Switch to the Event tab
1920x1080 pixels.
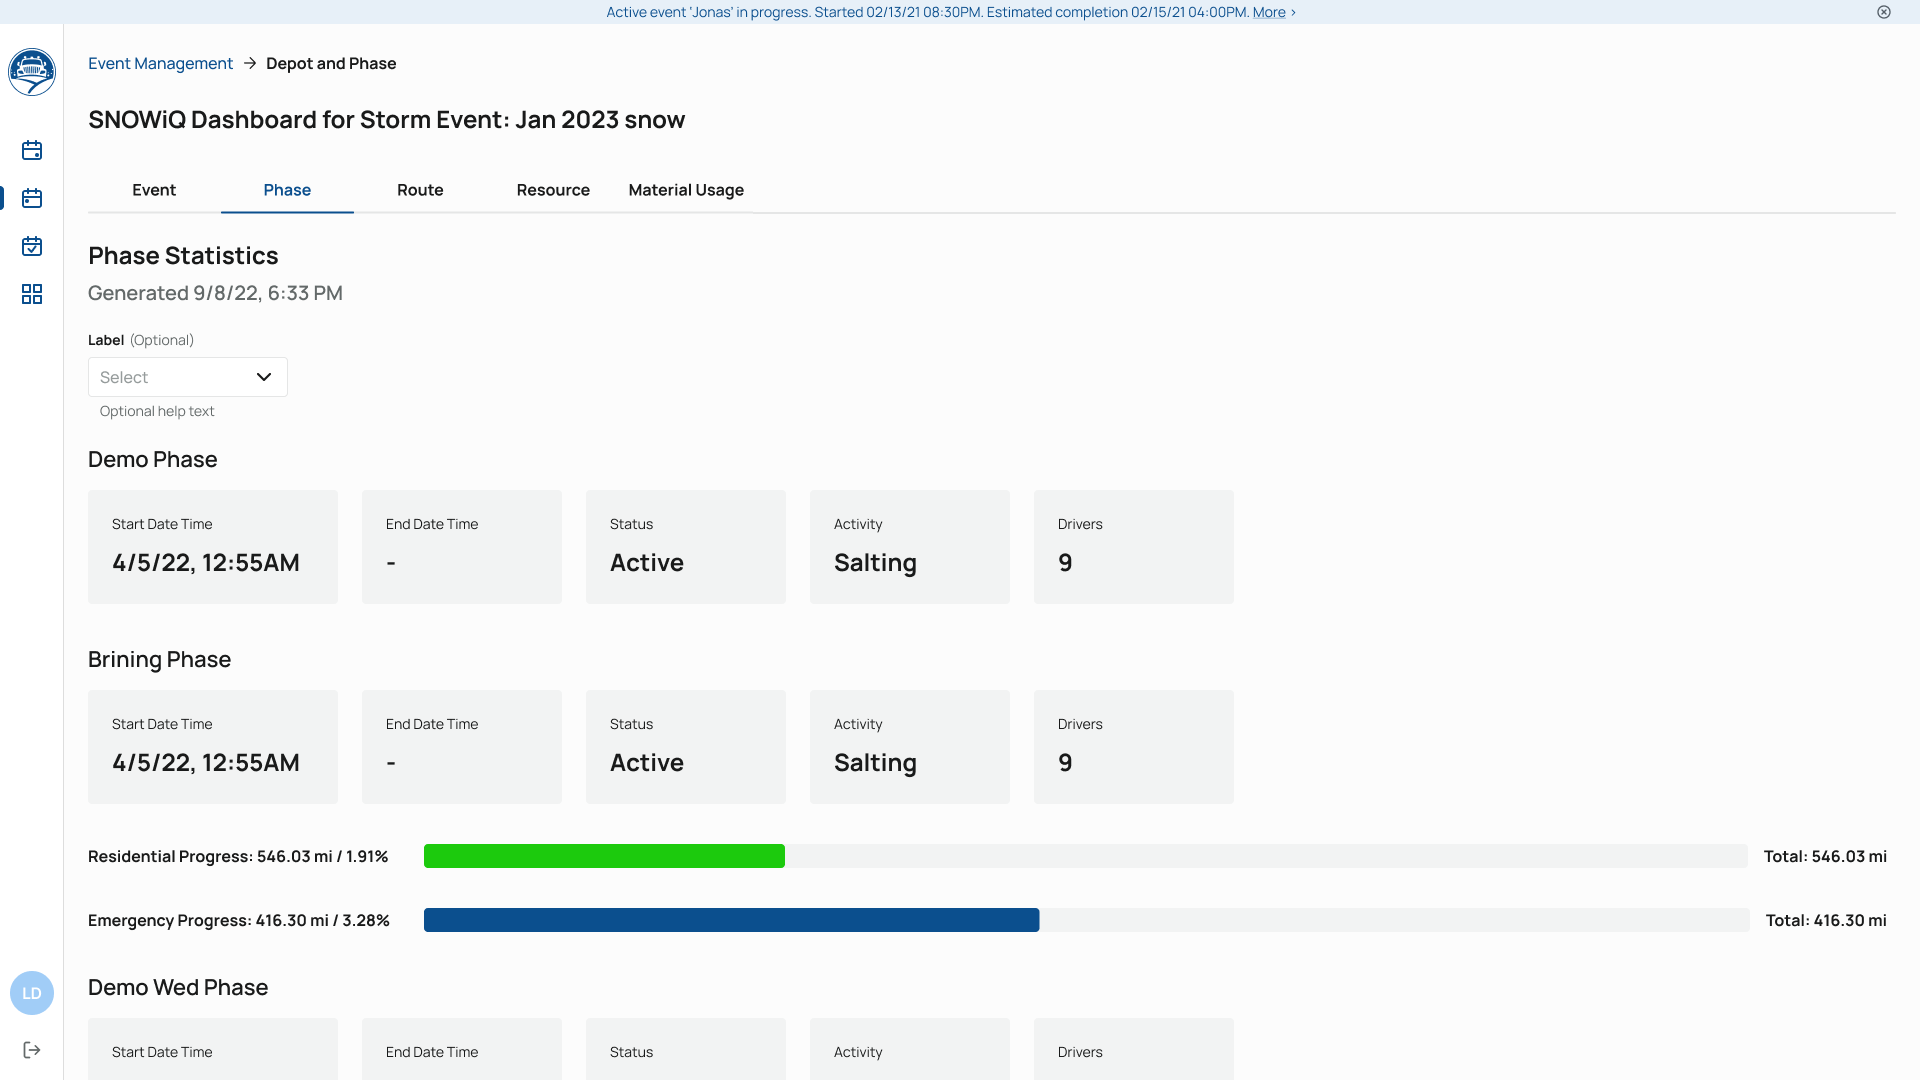(x=154, y=190)
